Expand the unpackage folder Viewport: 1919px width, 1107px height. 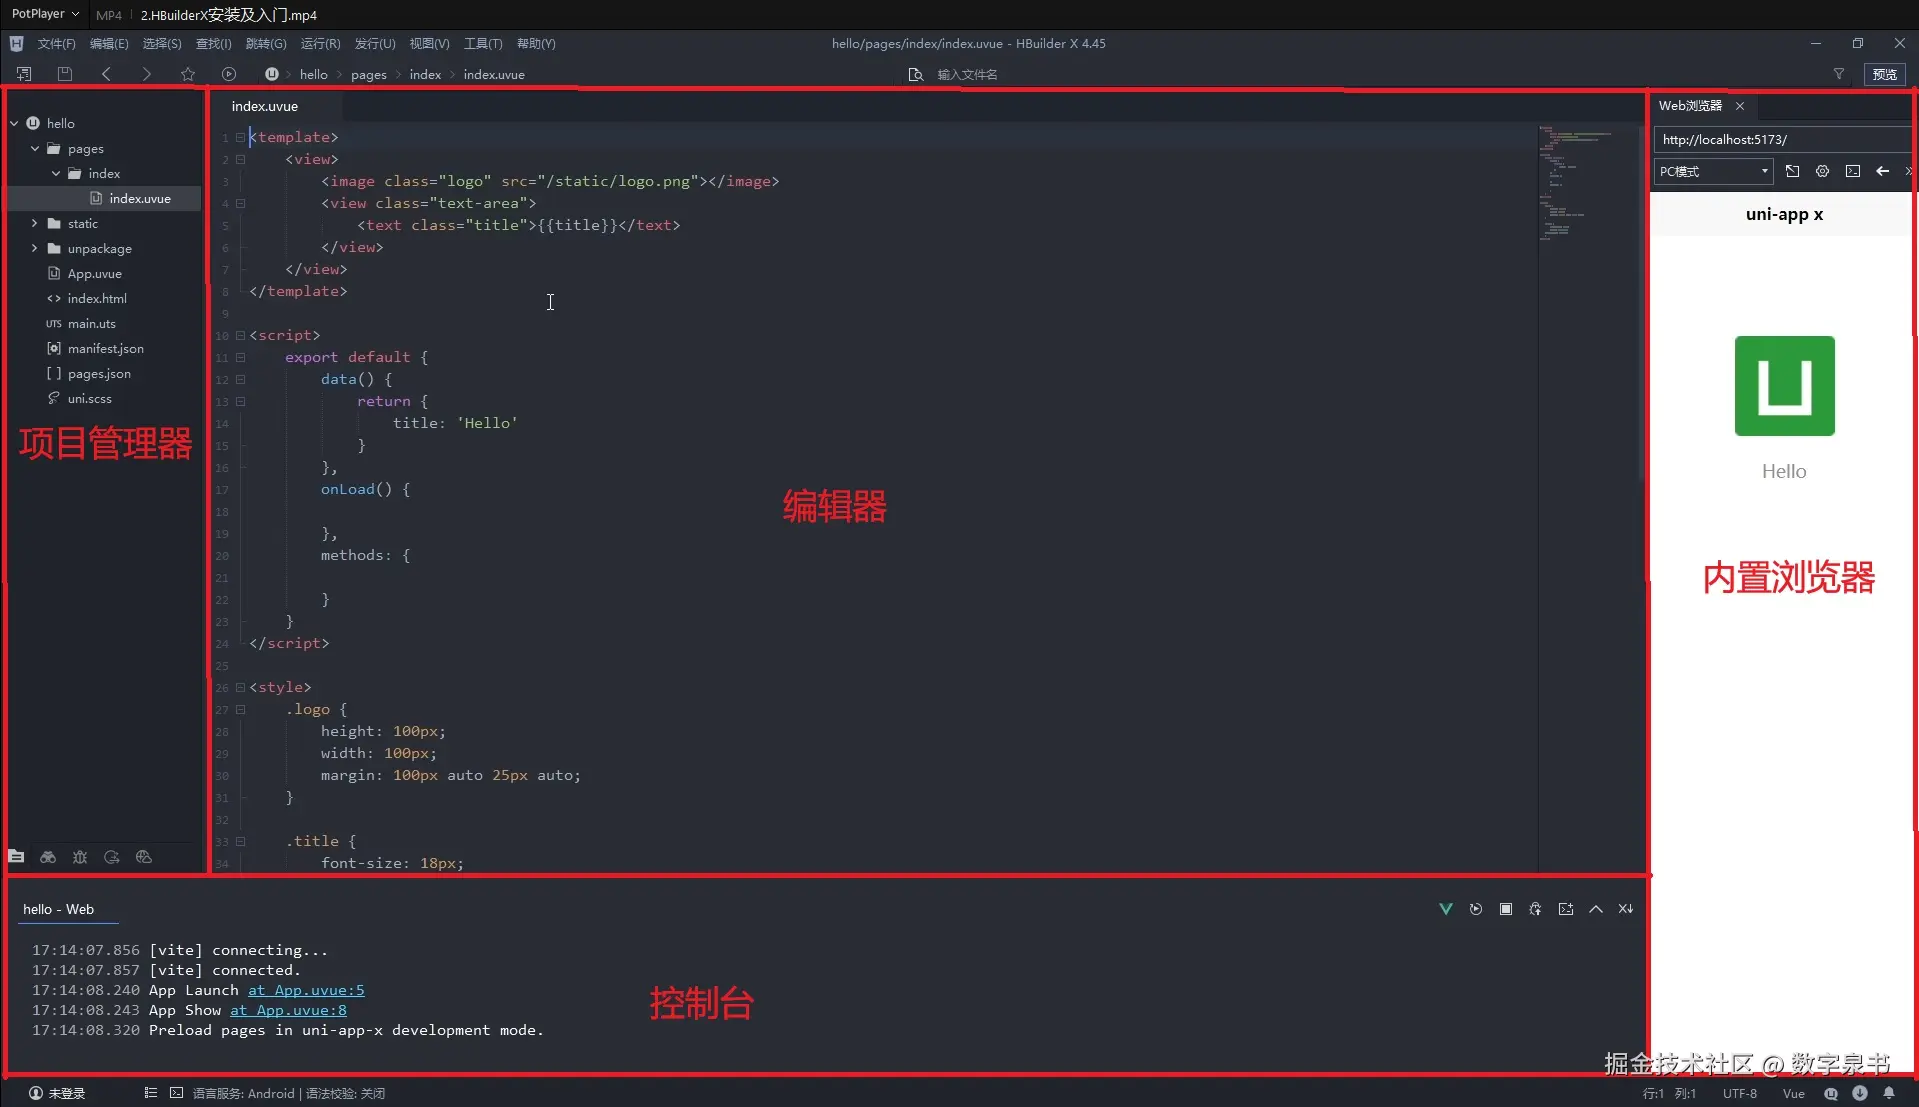tap(35, 248)
